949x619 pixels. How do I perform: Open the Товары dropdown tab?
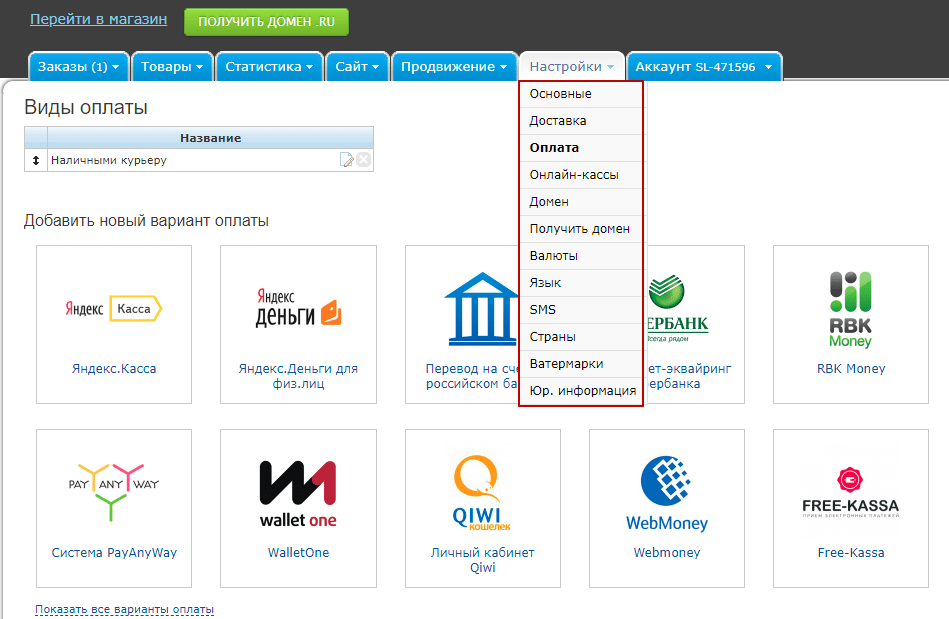(x=172, y=67)
